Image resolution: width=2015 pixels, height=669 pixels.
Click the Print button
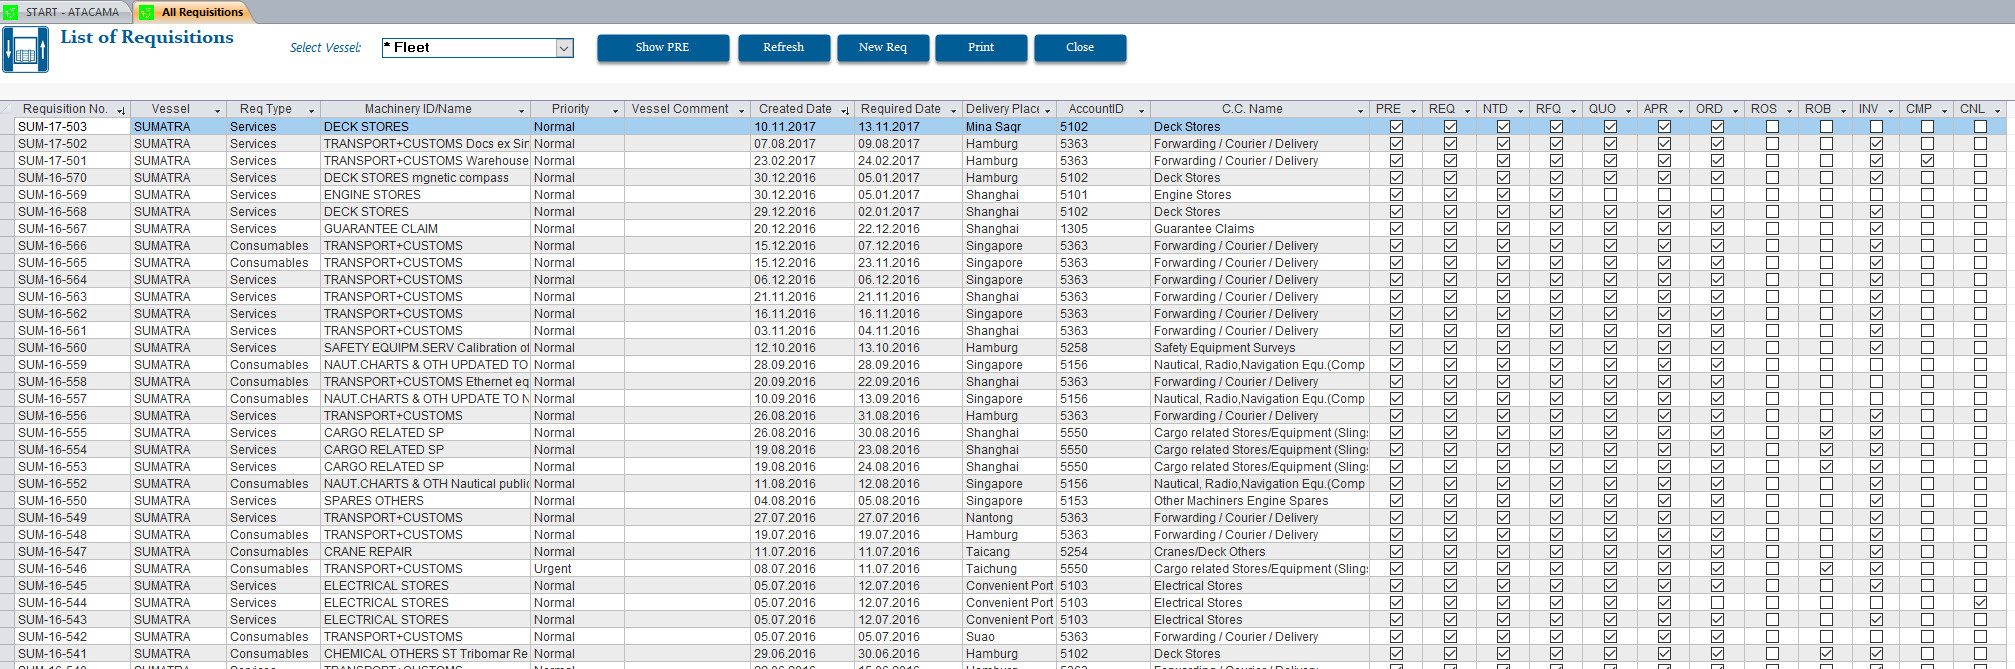[x=981, y=48]
